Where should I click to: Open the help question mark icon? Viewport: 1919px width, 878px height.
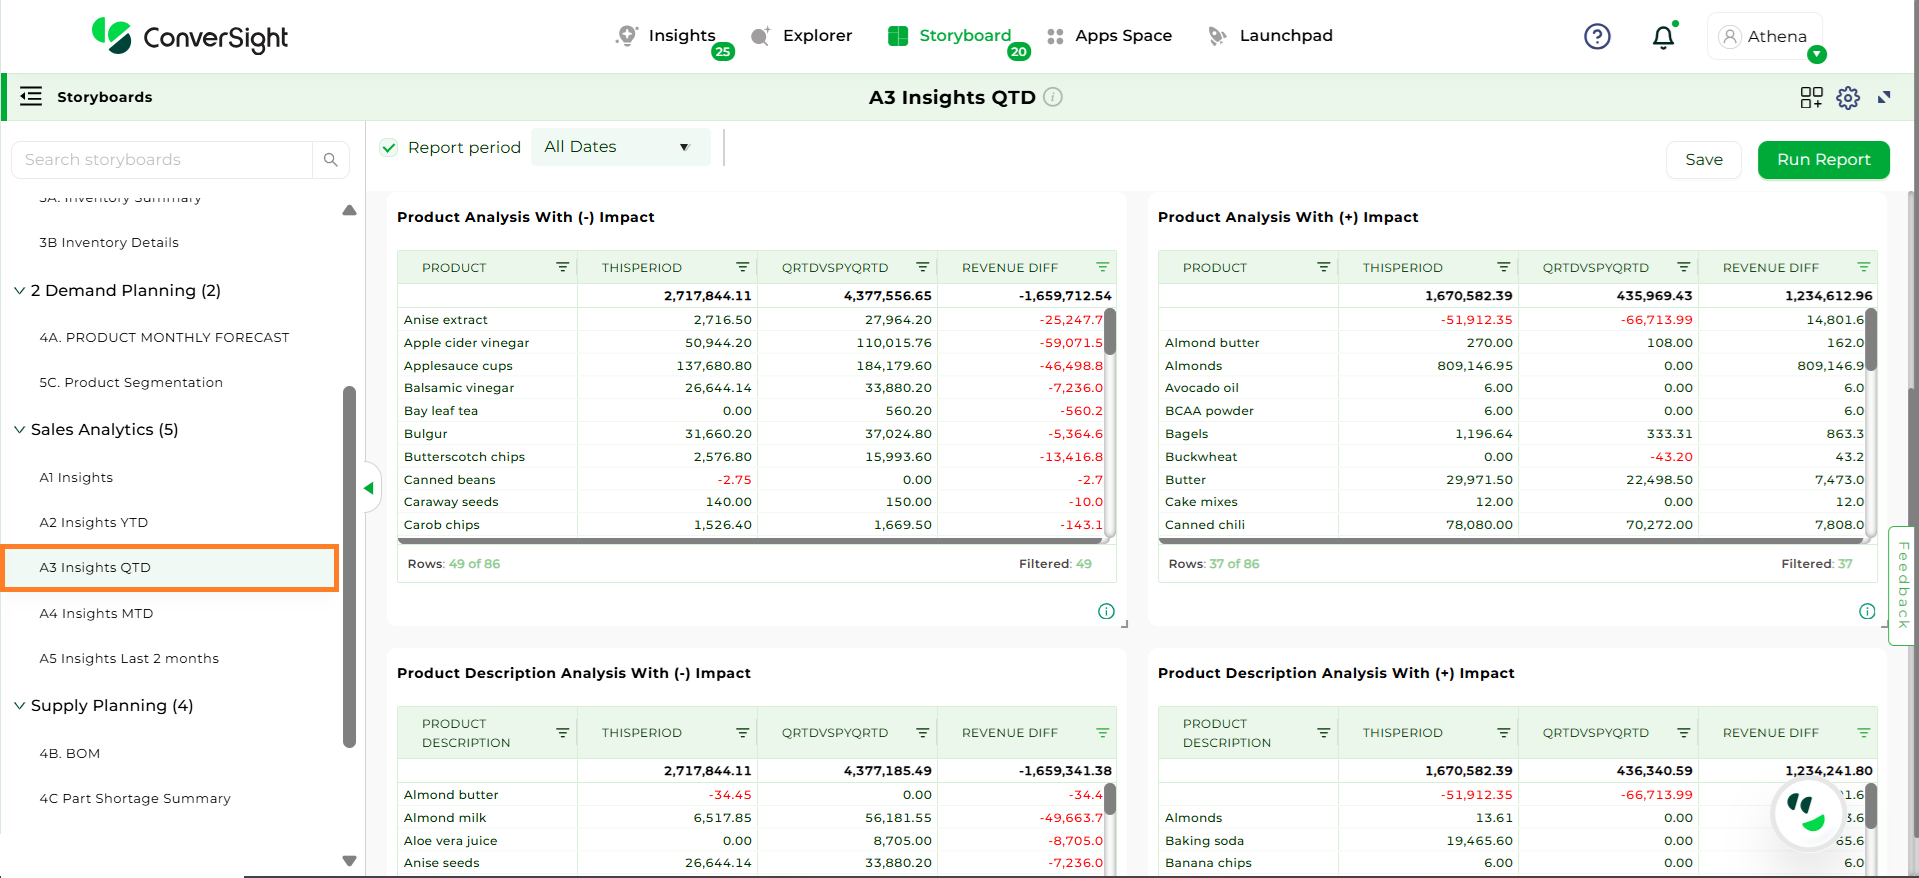[1597, 37]
